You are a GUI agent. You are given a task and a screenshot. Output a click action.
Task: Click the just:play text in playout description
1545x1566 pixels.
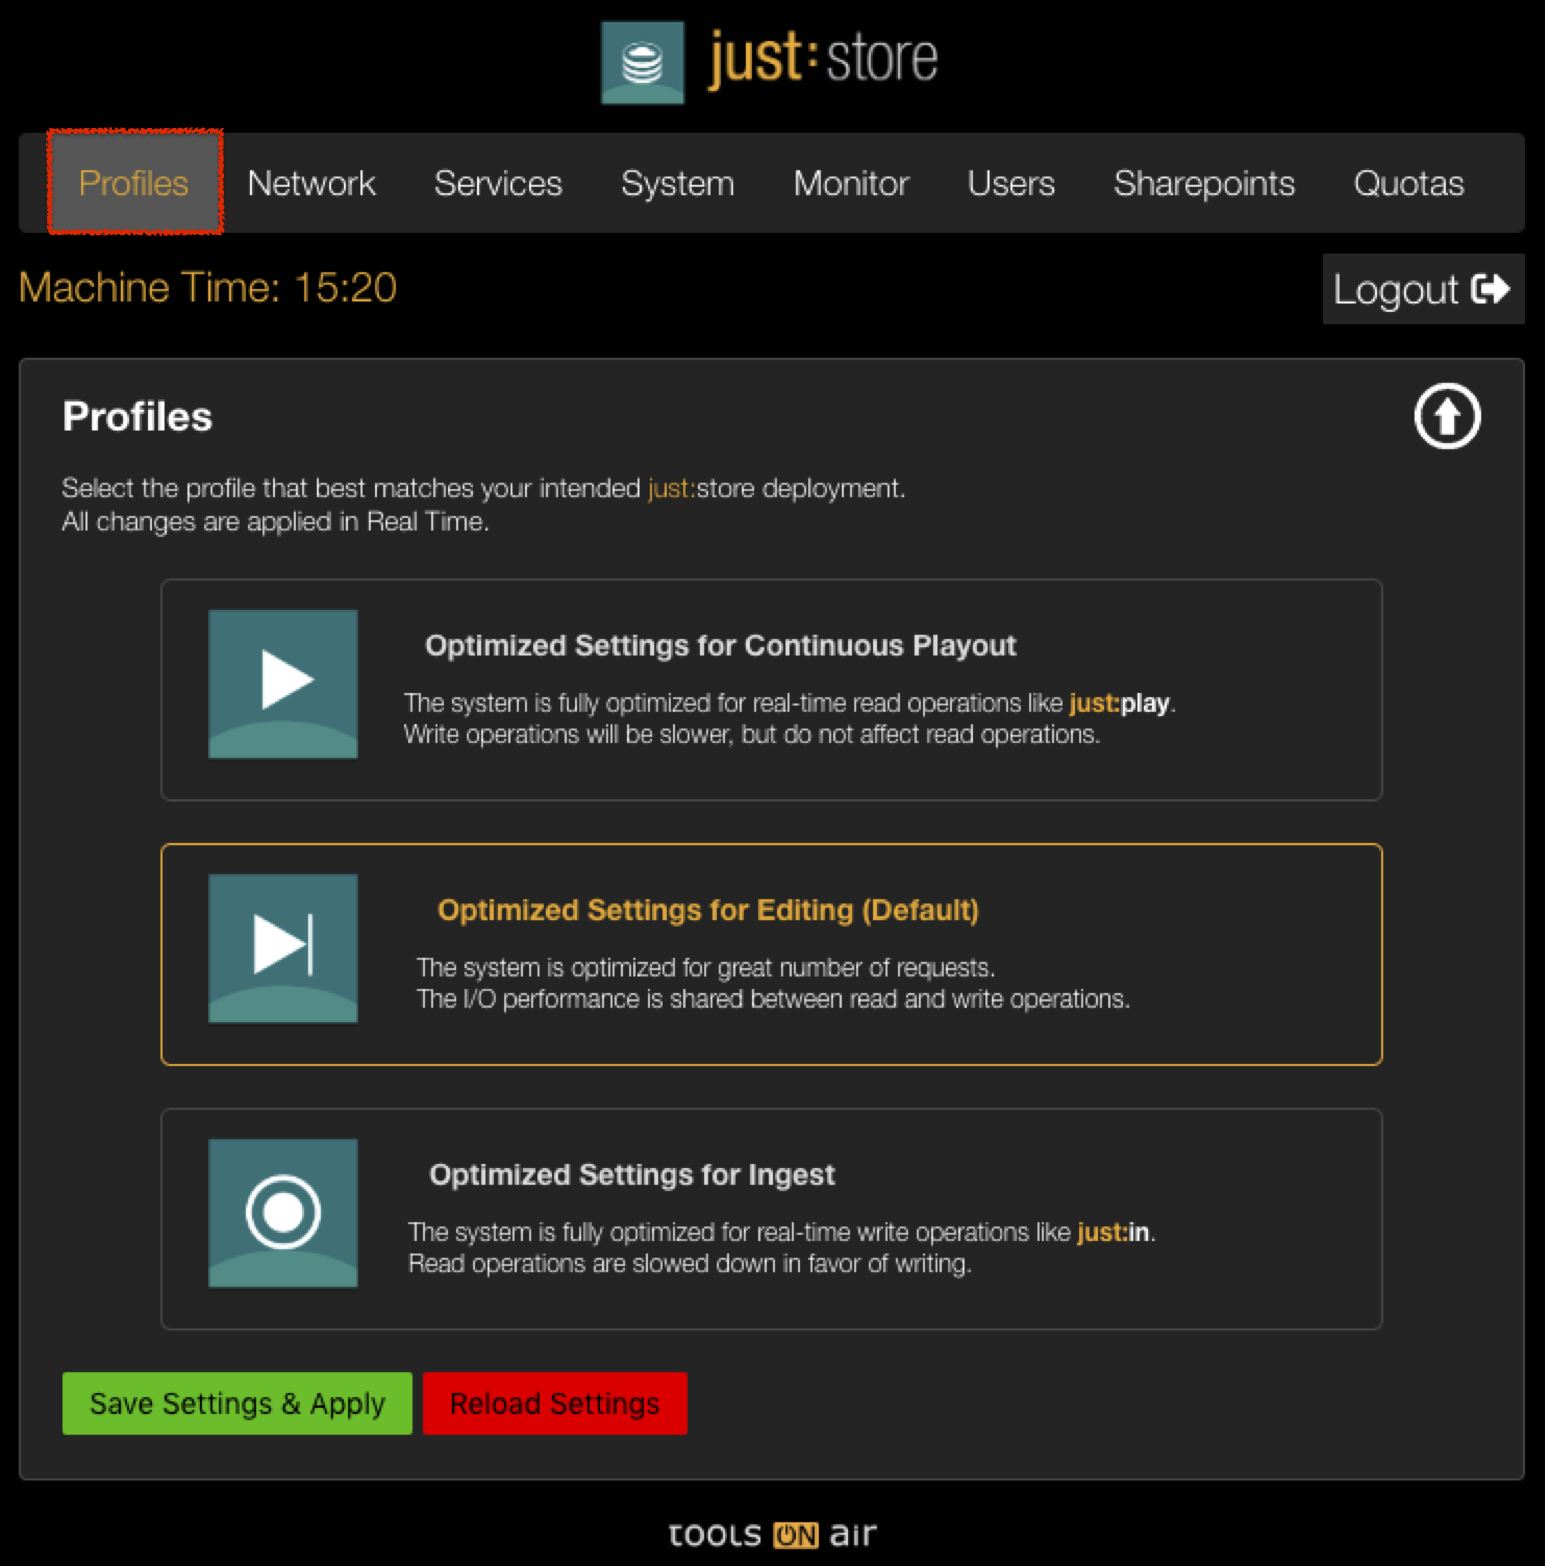point(1119,703)
